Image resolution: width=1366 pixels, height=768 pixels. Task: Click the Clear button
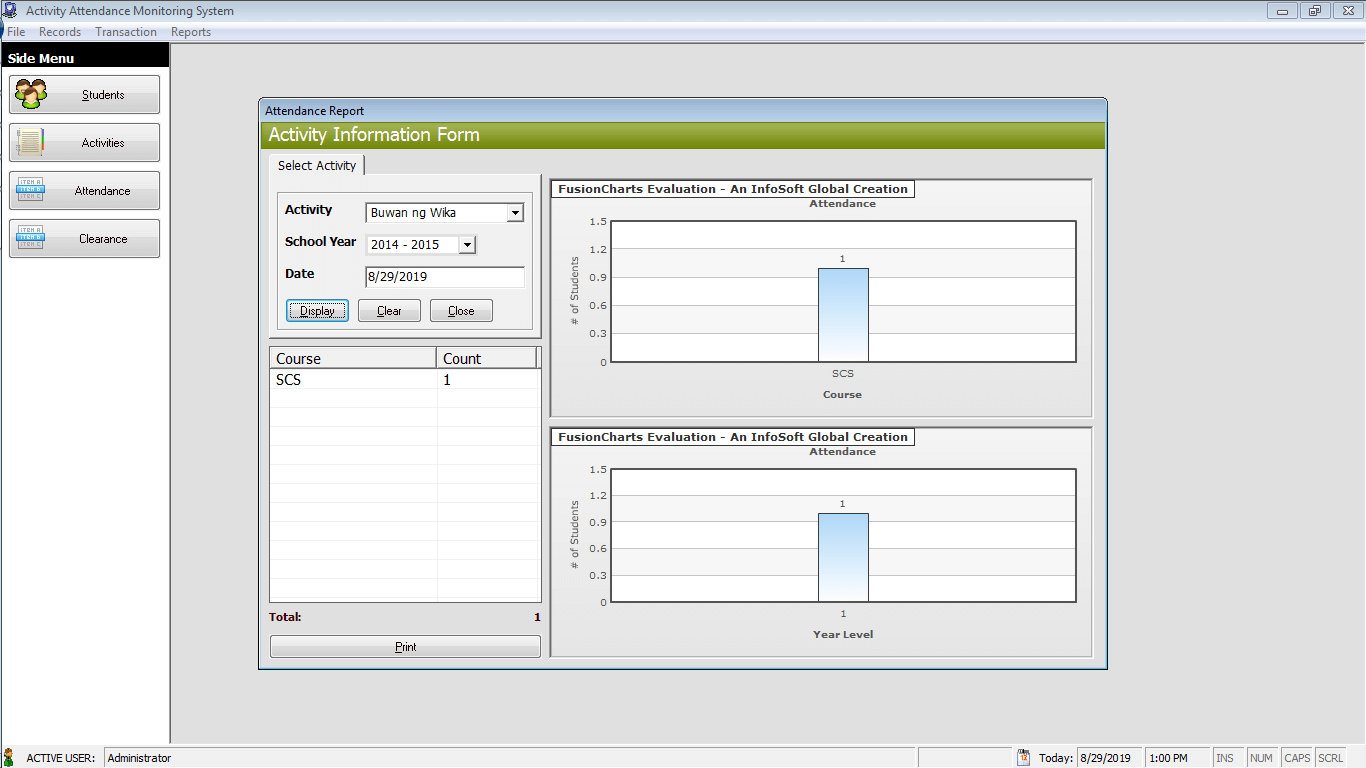389,311
